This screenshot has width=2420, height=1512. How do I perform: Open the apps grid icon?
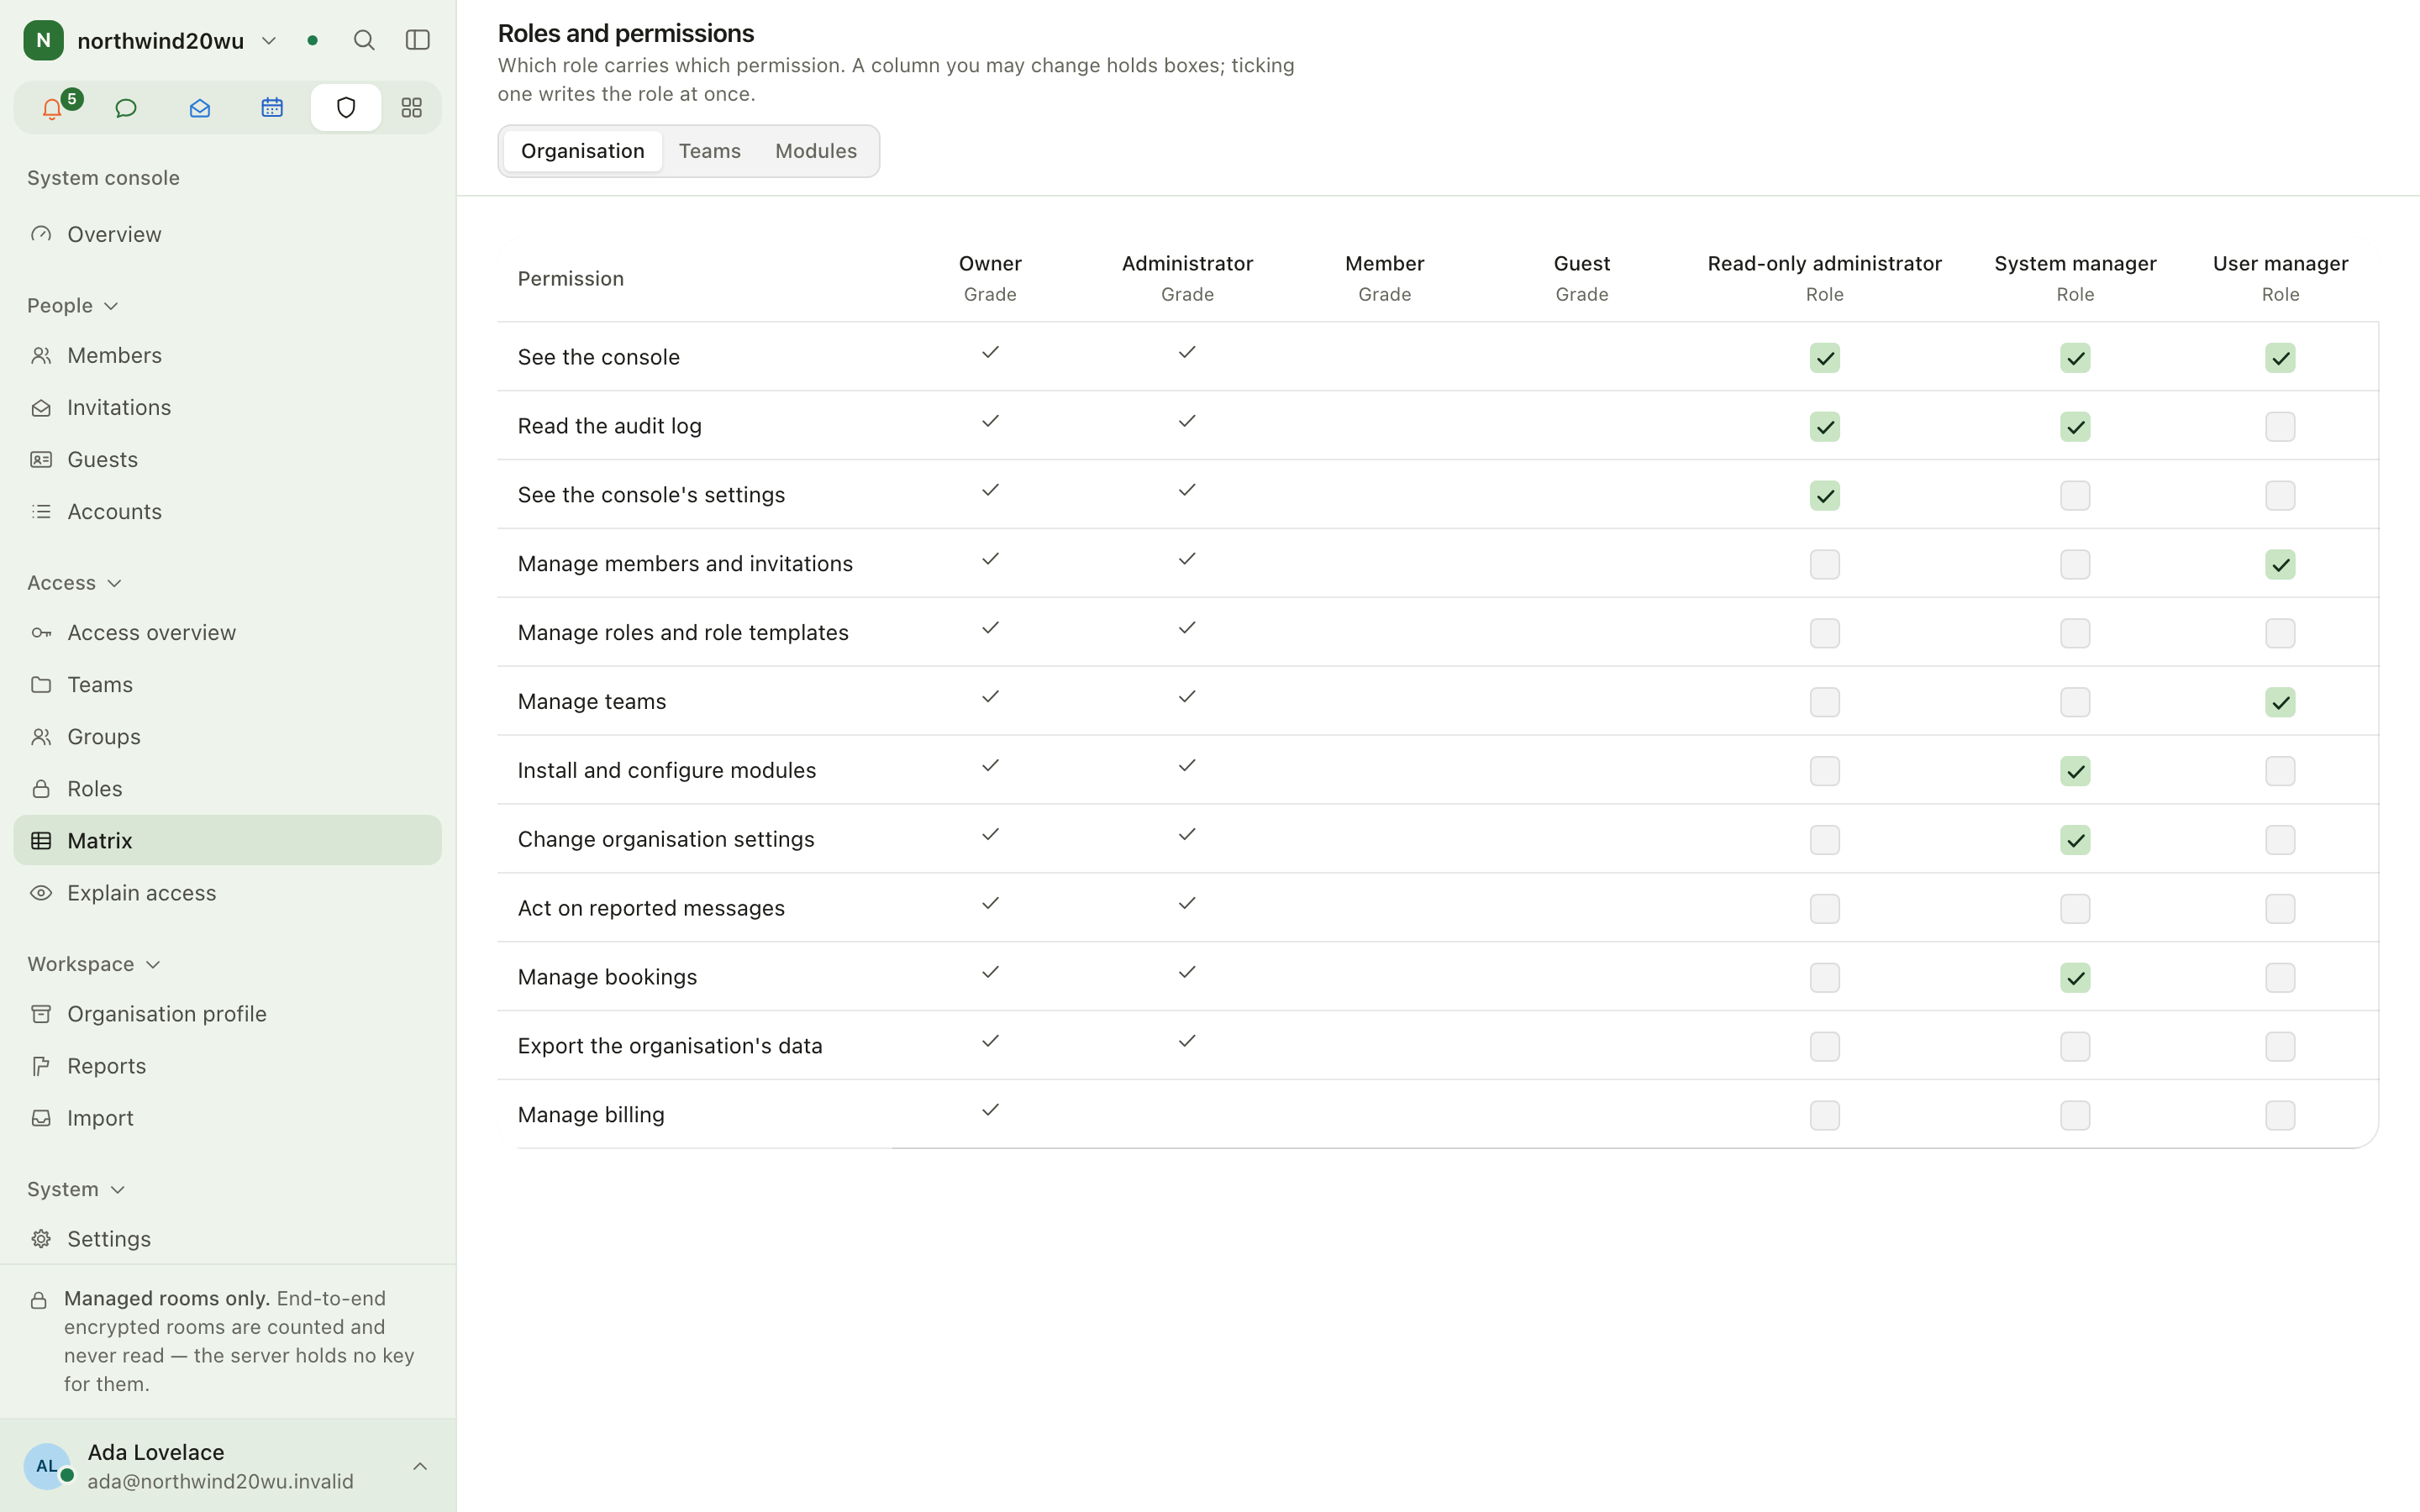(x=411, y=108)
